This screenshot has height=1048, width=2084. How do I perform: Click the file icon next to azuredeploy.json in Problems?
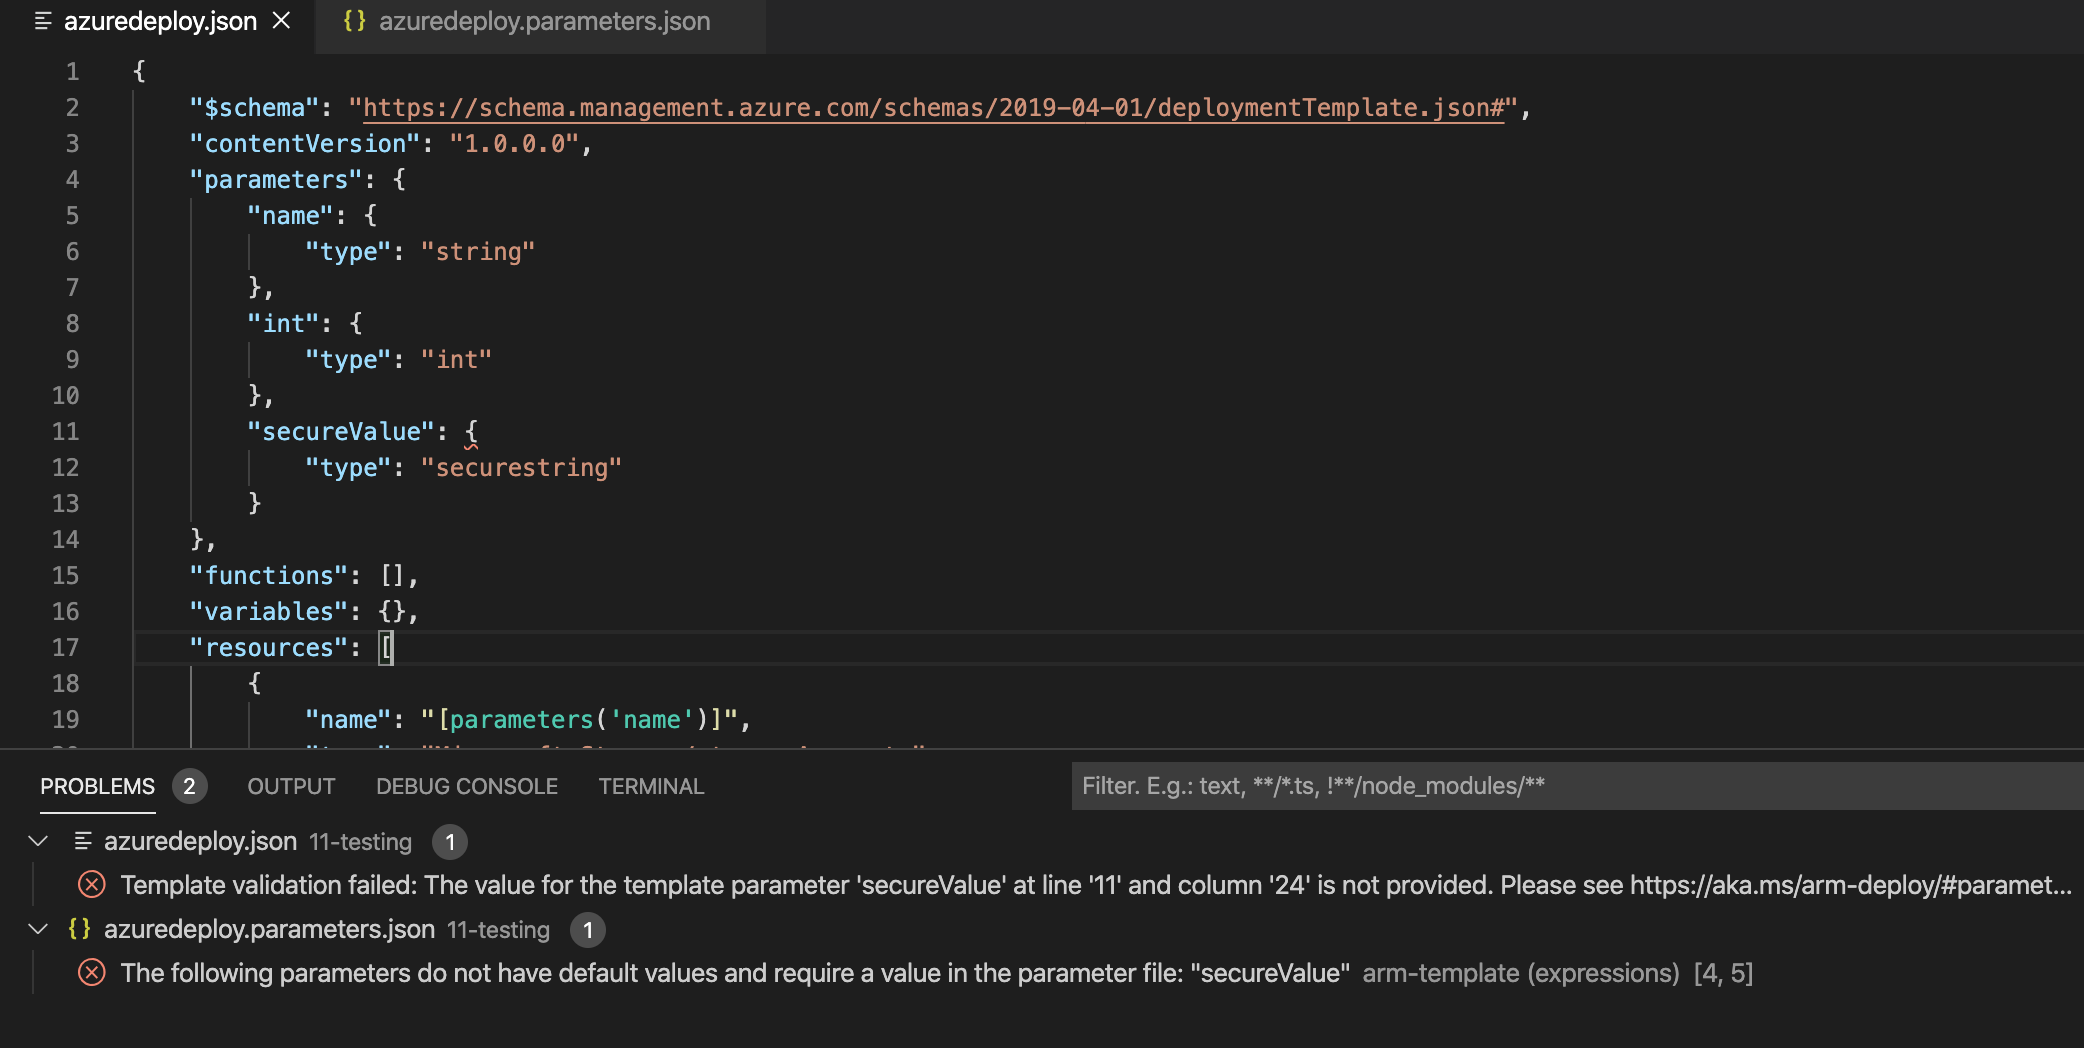82,841
